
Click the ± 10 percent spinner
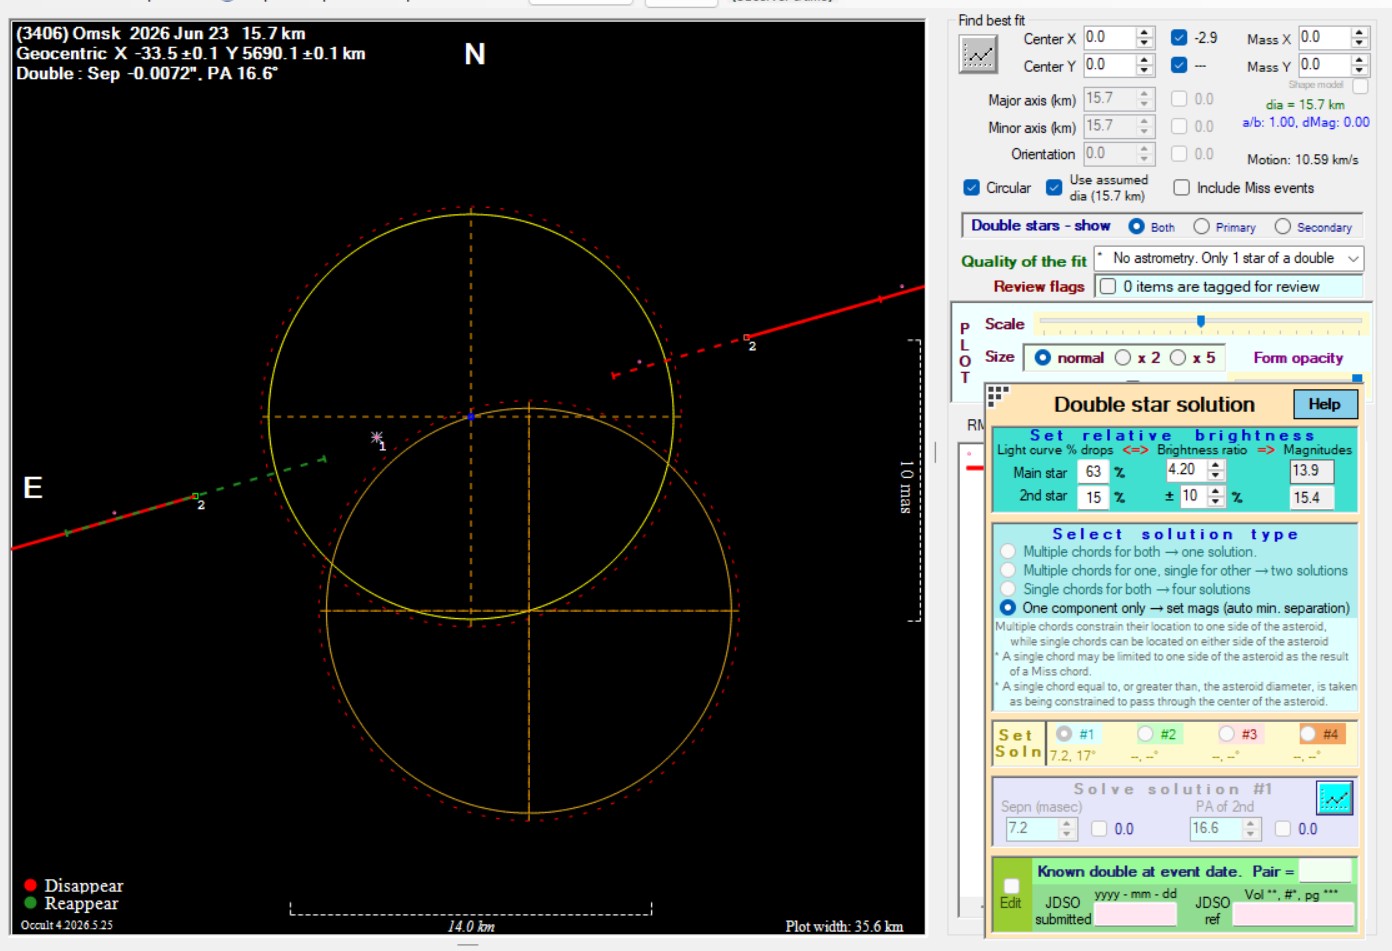click(1216, 496)
